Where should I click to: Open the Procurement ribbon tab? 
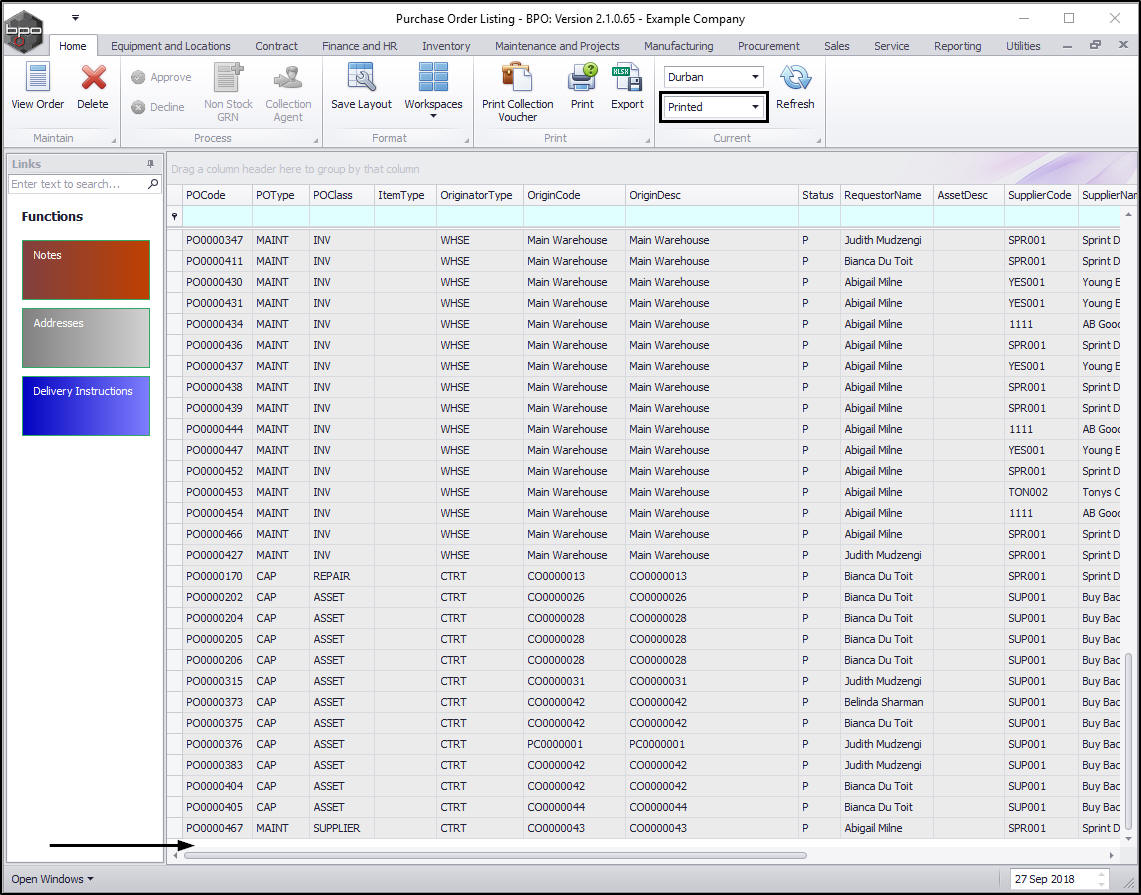[768, 46]
